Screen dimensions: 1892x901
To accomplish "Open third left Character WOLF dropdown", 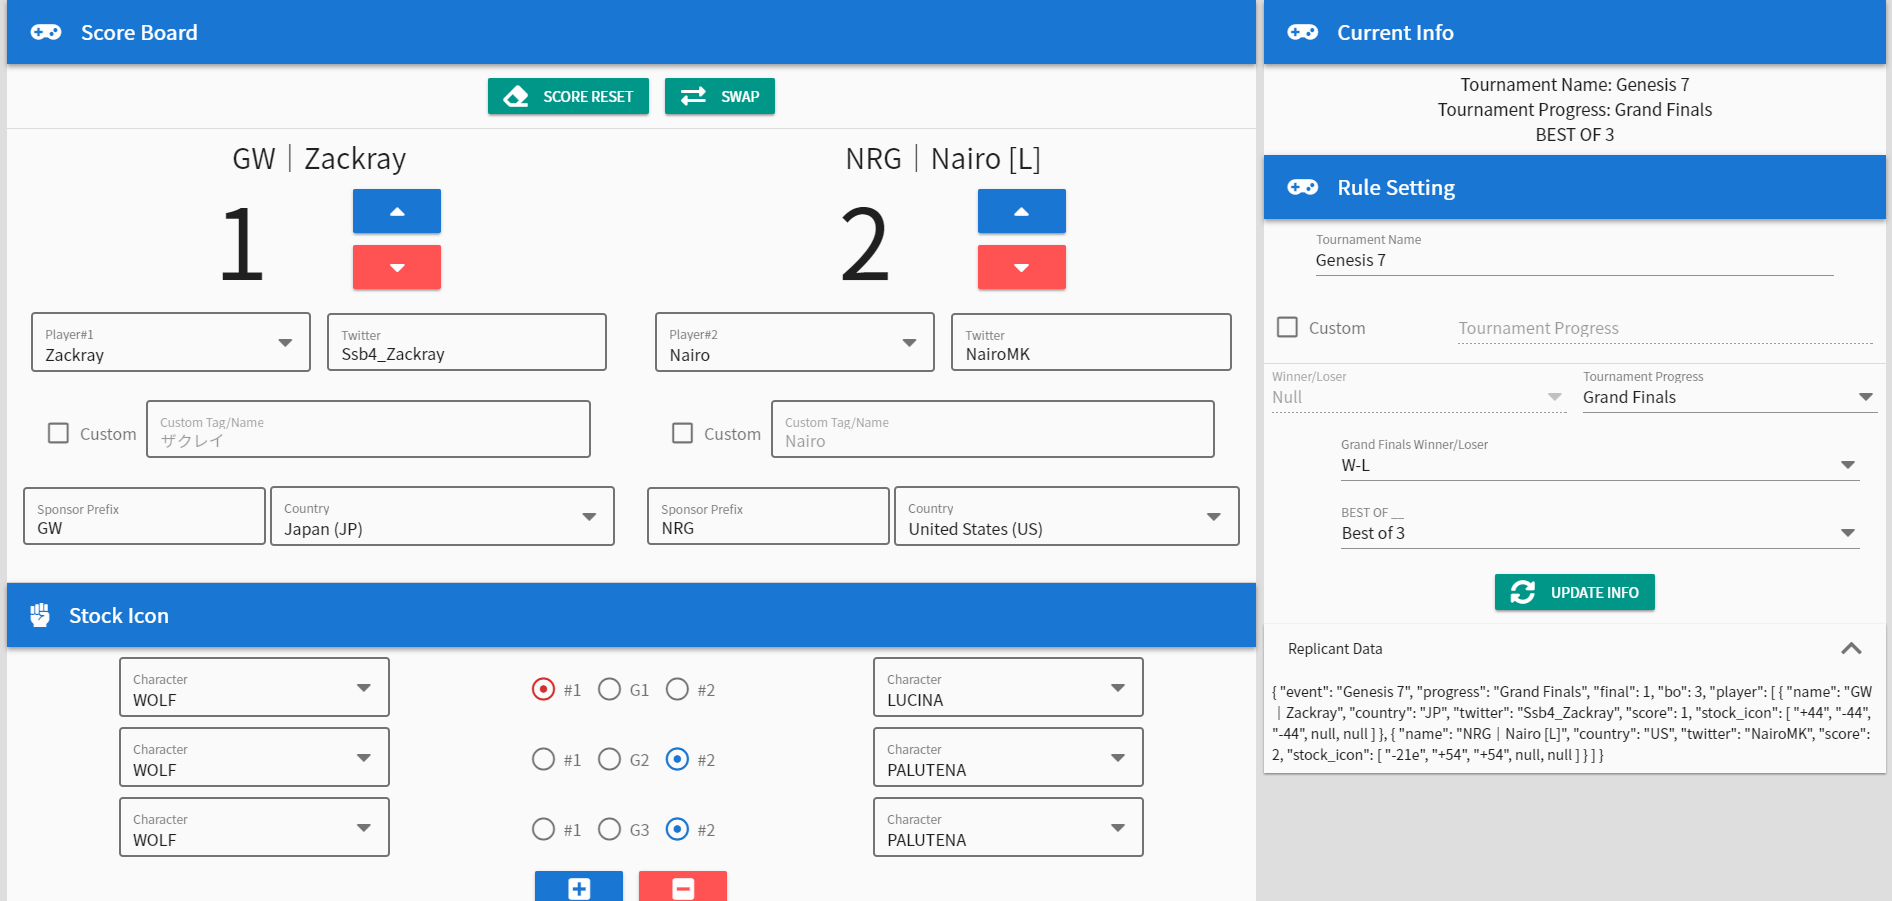I will [x=254, y=827].
